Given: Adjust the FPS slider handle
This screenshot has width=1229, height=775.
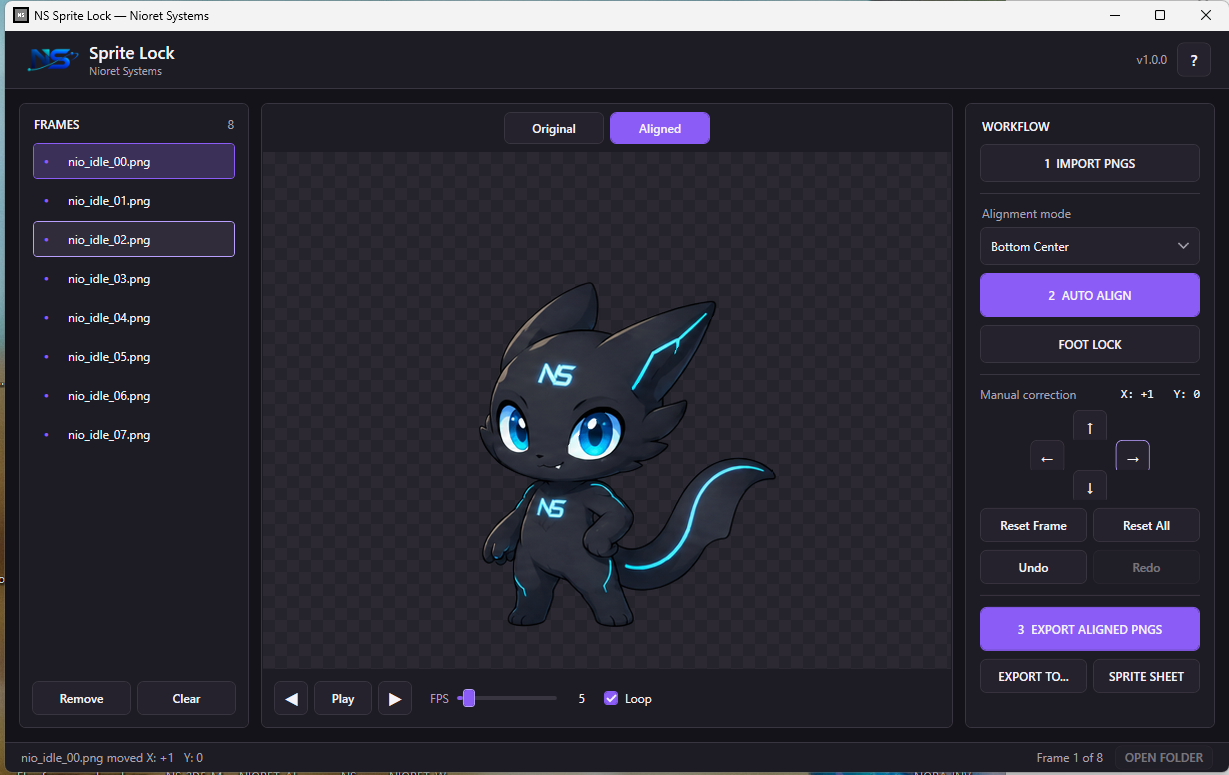Looking at the screenshot, I should tap(468, 698).
